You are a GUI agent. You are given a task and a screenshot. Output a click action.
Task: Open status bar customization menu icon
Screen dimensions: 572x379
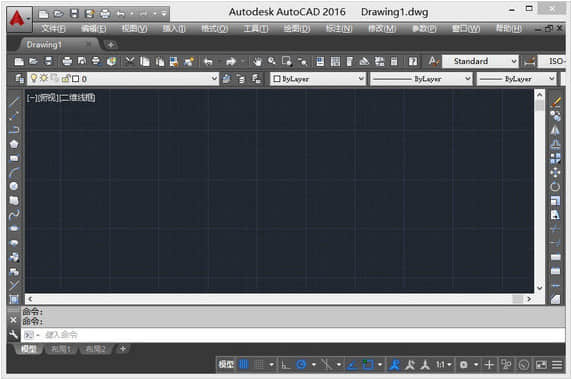(x=557, y=364)
